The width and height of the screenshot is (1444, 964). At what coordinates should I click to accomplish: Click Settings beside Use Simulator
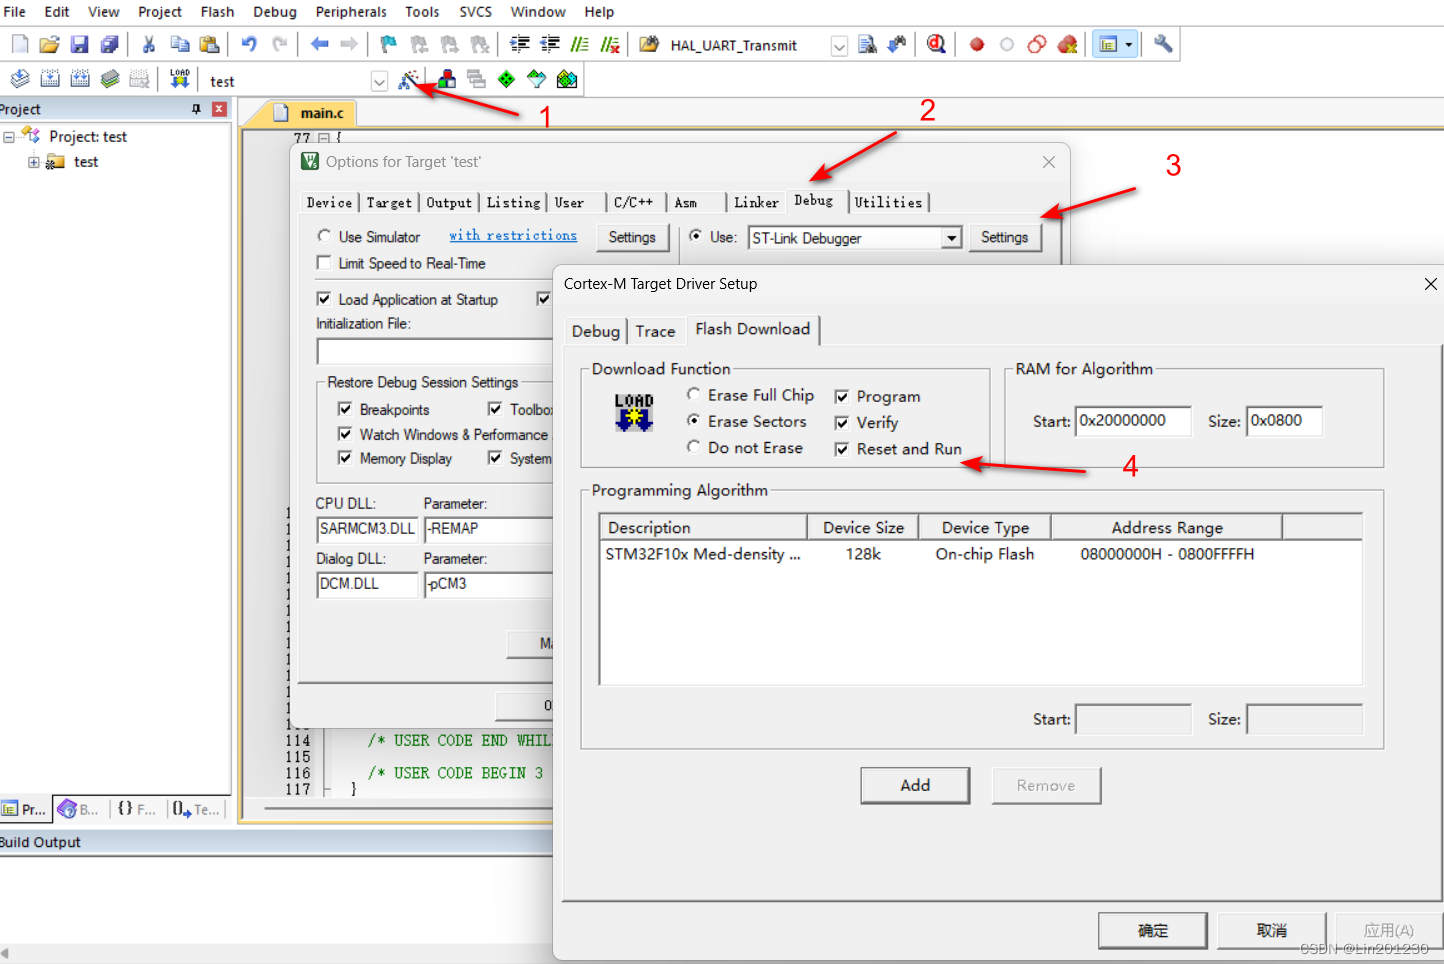(632, 237)
